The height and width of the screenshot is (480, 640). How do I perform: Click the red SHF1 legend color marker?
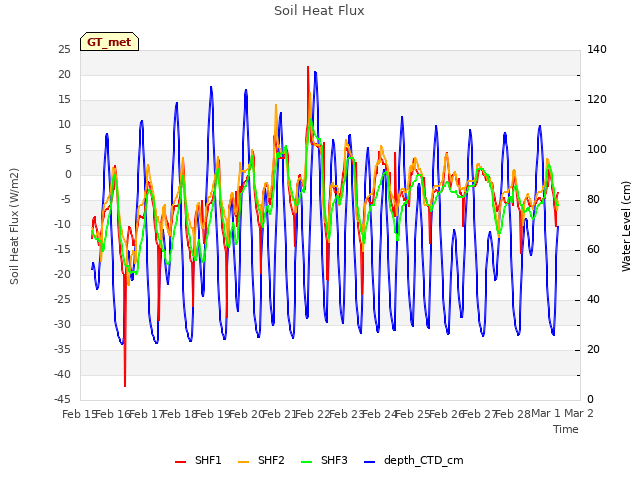[180, 462]
